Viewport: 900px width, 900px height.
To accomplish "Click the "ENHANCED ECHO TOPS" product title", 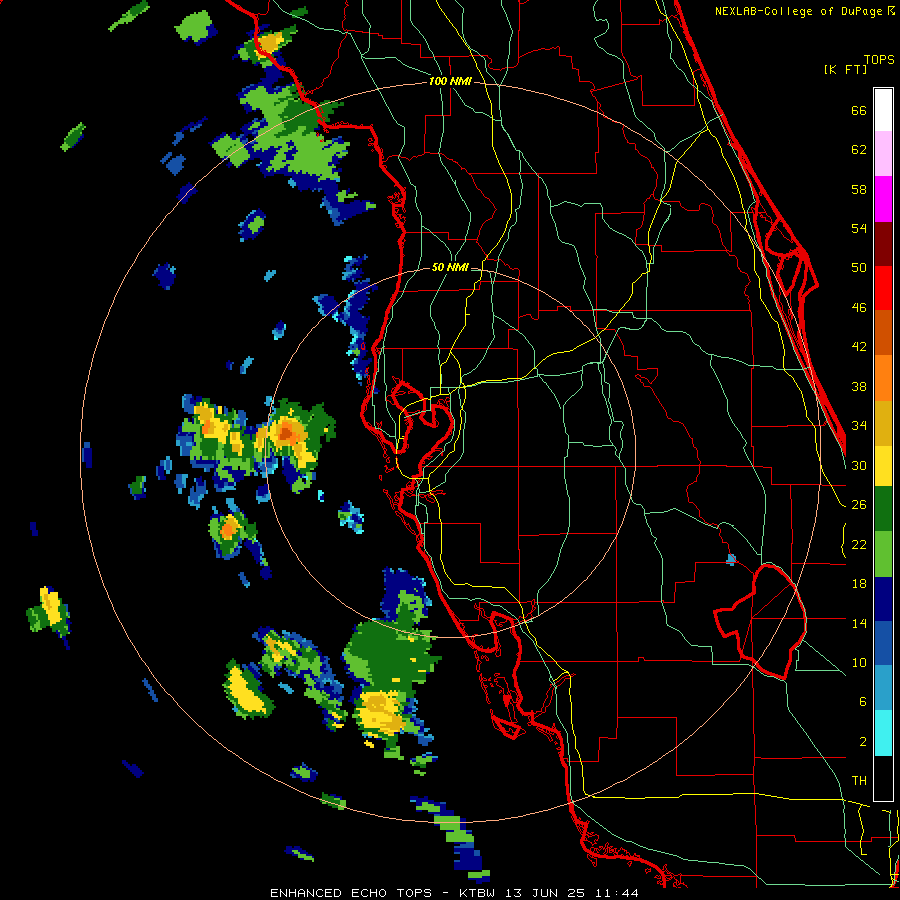I will click(x=351, y=893).
